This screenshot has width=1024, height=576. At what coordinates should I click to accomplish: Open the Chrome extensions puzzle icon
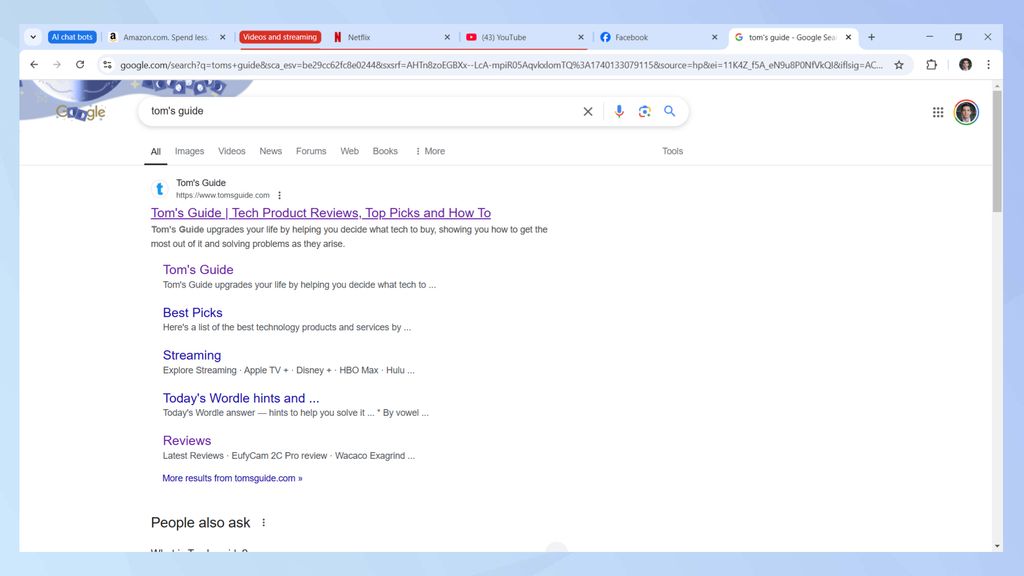tap(931, 64)
